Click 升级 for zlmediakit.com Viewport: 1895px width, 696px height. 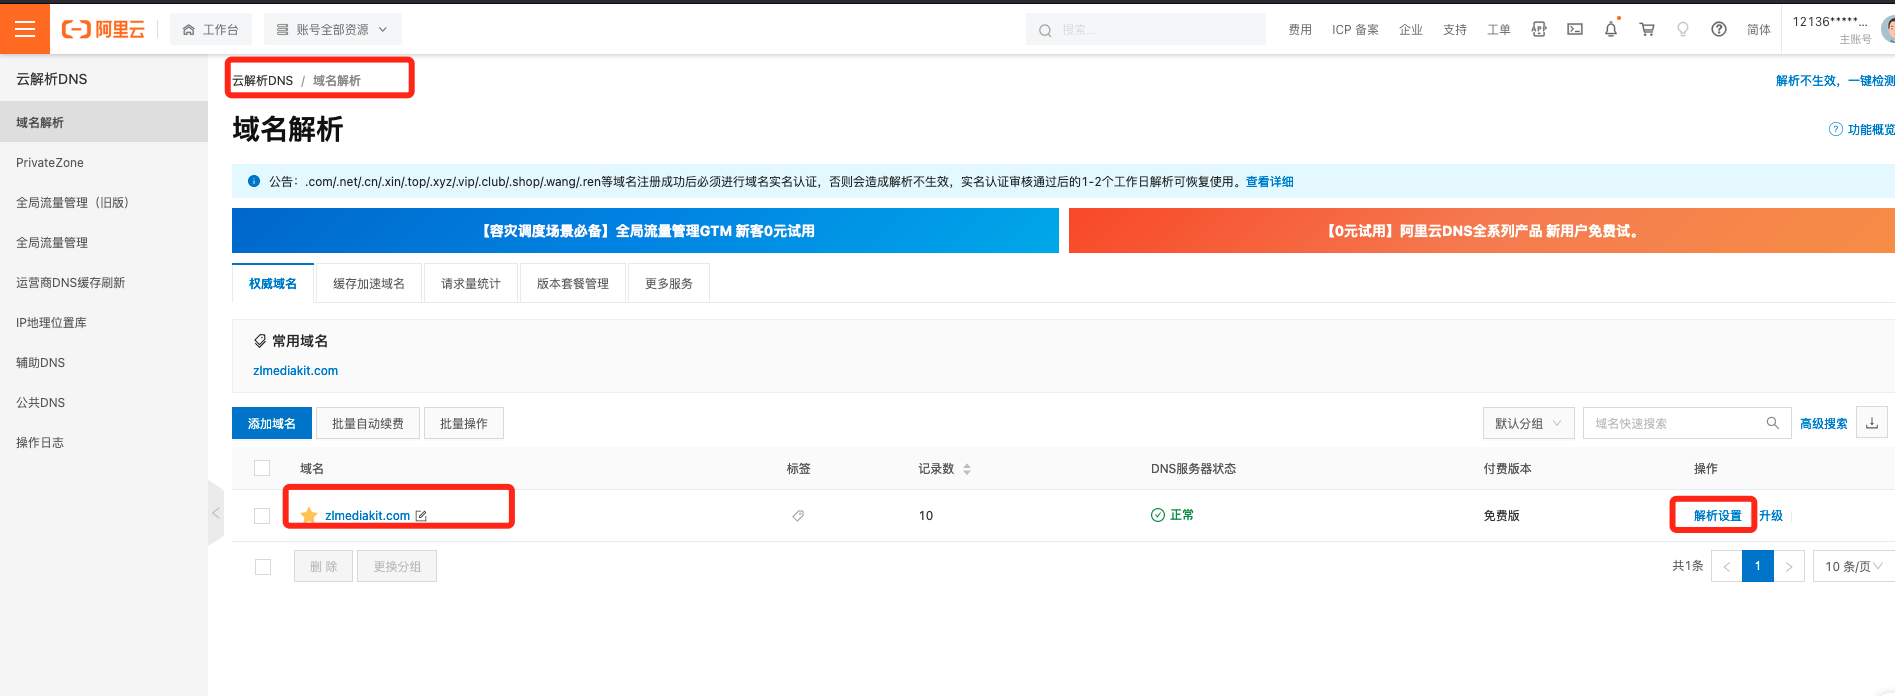click(1771, 516)
